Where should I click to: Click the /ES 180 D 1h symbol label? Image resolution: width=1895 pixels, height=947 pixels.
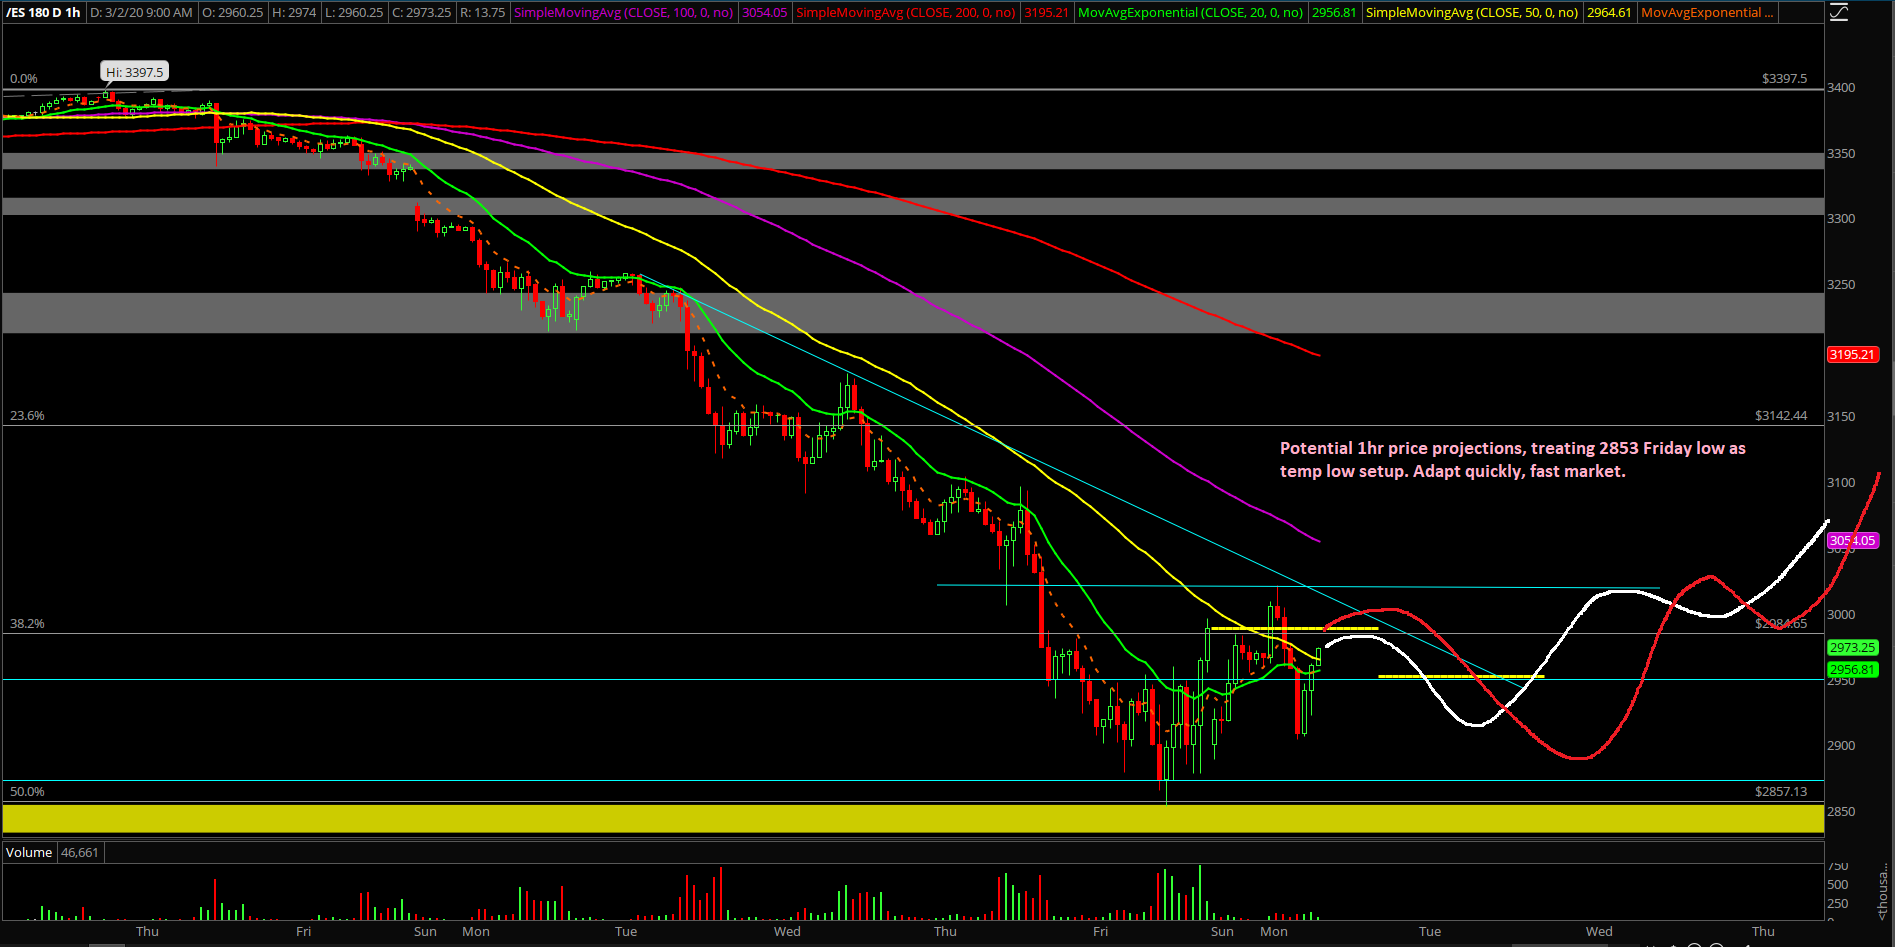pos(43,13)
